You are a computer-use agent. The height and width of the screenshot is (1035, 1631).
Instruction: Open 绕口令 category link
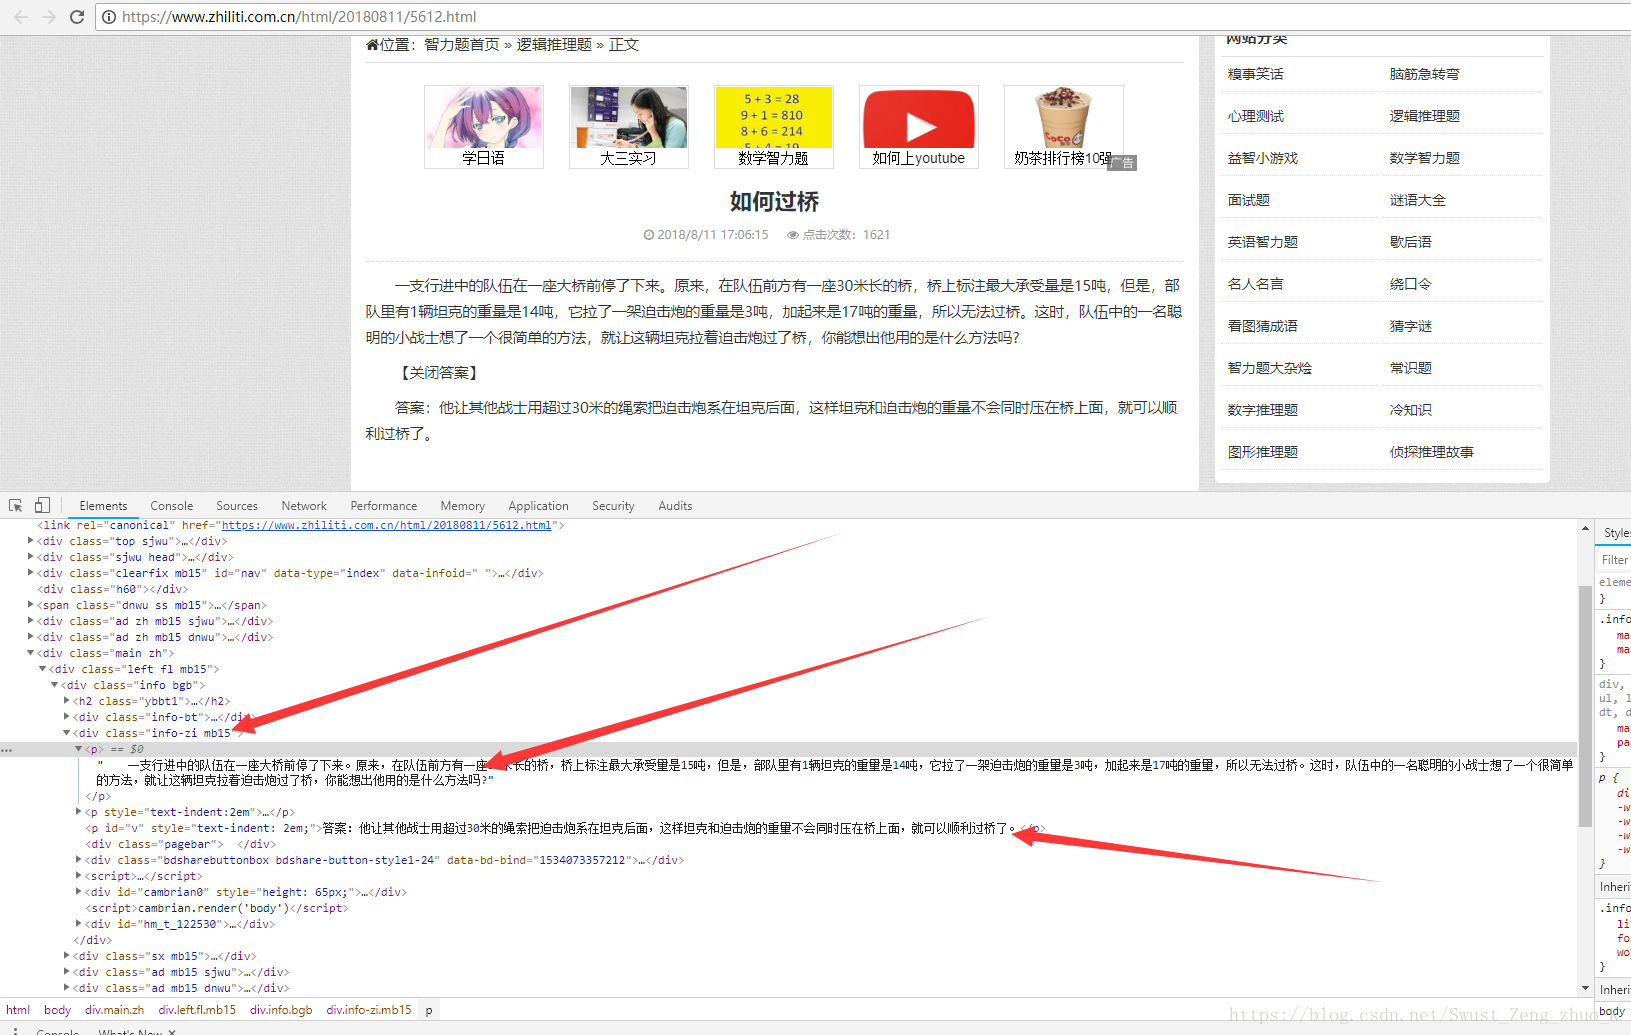click(x=1411, y=284)
